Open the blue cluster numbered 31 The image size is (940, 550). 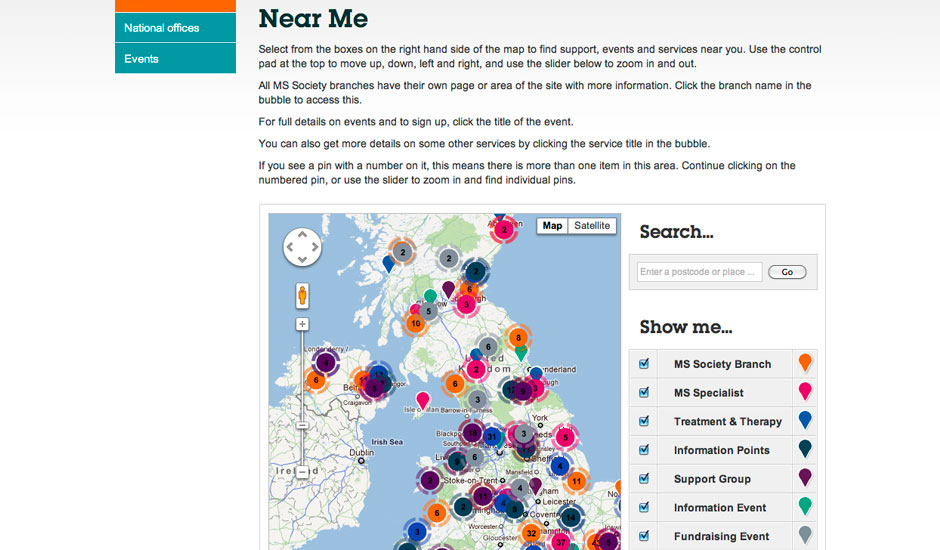[492, 437]
